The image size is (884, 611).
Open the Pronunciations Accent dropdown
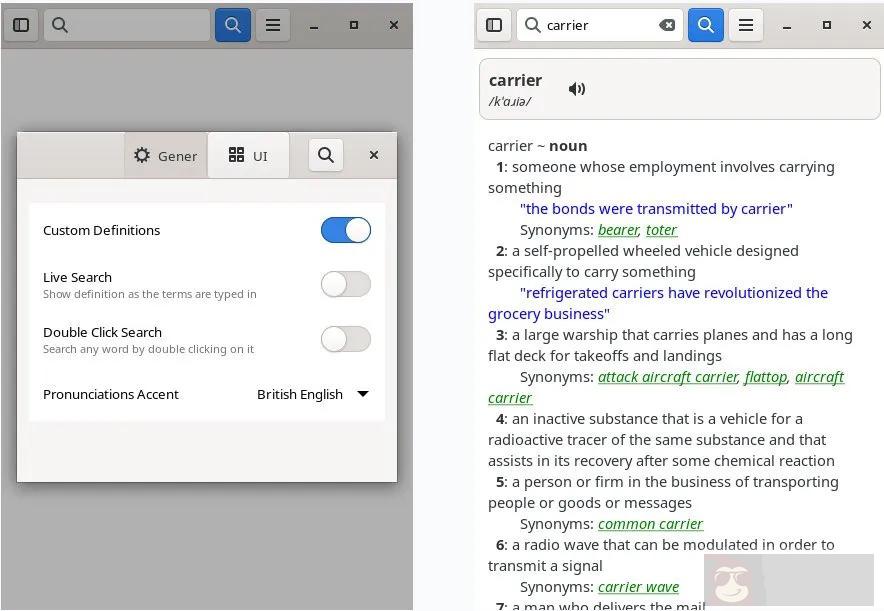click(x=313, y=394)
